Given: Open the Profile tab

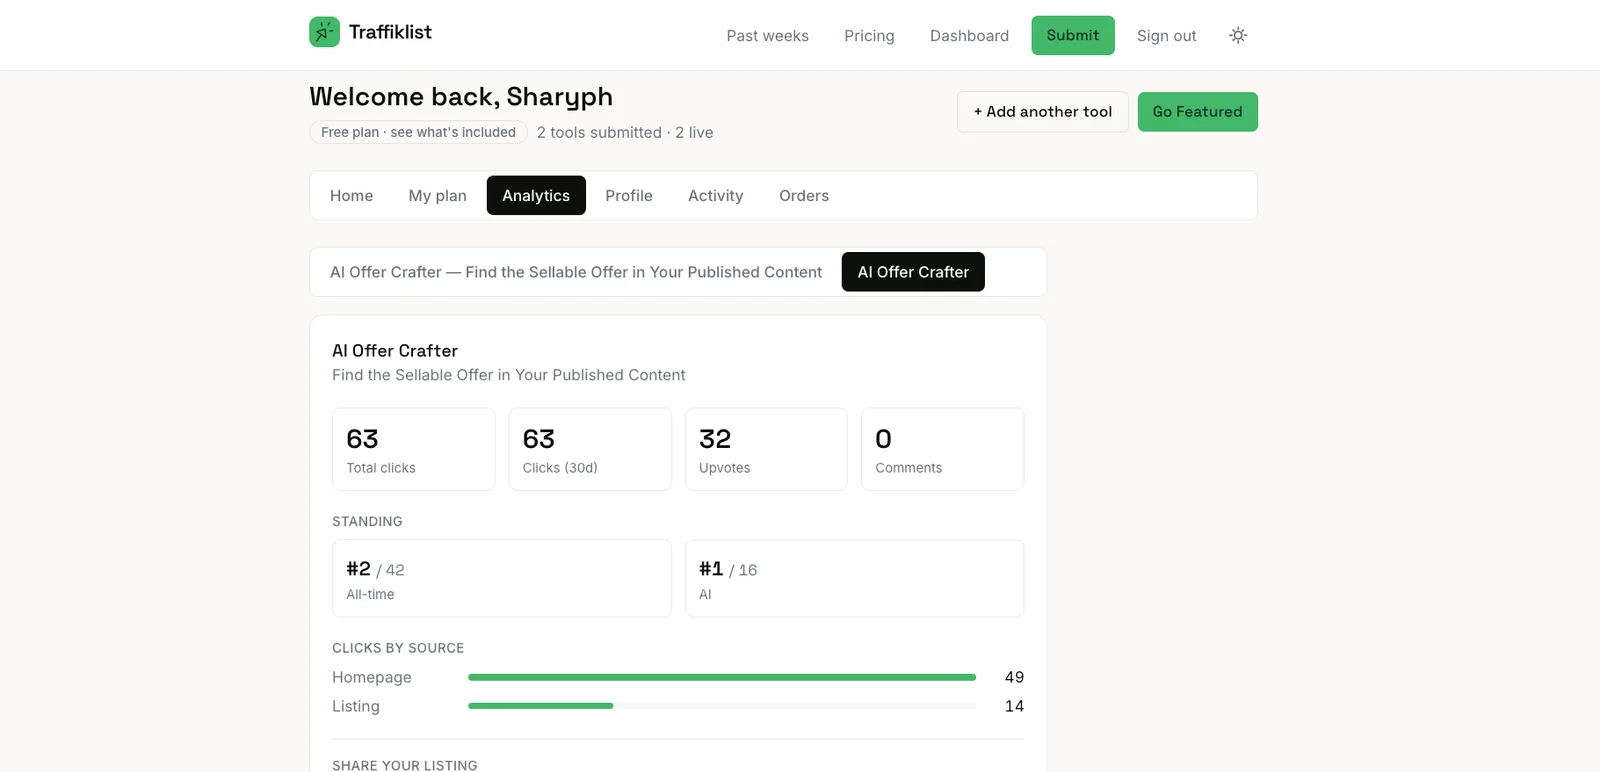Looking at the screenshot, I should click(629, 196).
